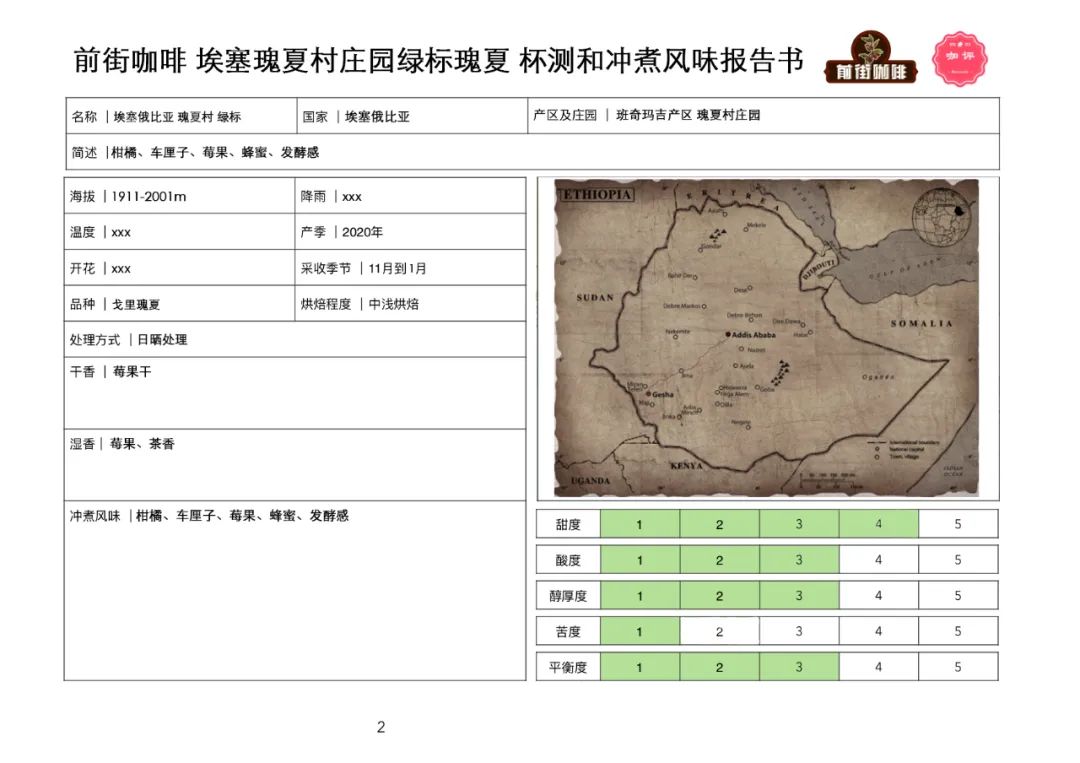This screenshot has height=763, width=1080.
Task: Select score 1 in the 苦度 row
Action: click(640, 631)
